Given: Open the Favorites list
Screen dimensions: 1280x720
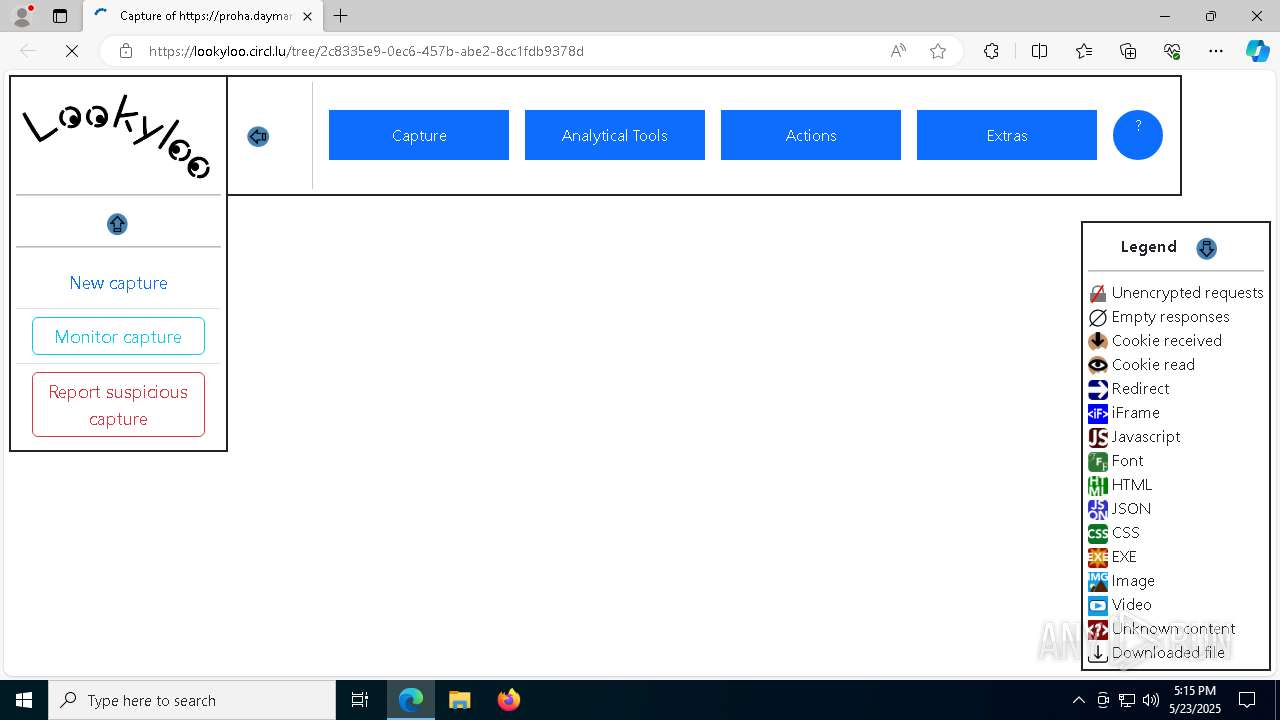Looking at the screenshot, I should click(1084, 51).
